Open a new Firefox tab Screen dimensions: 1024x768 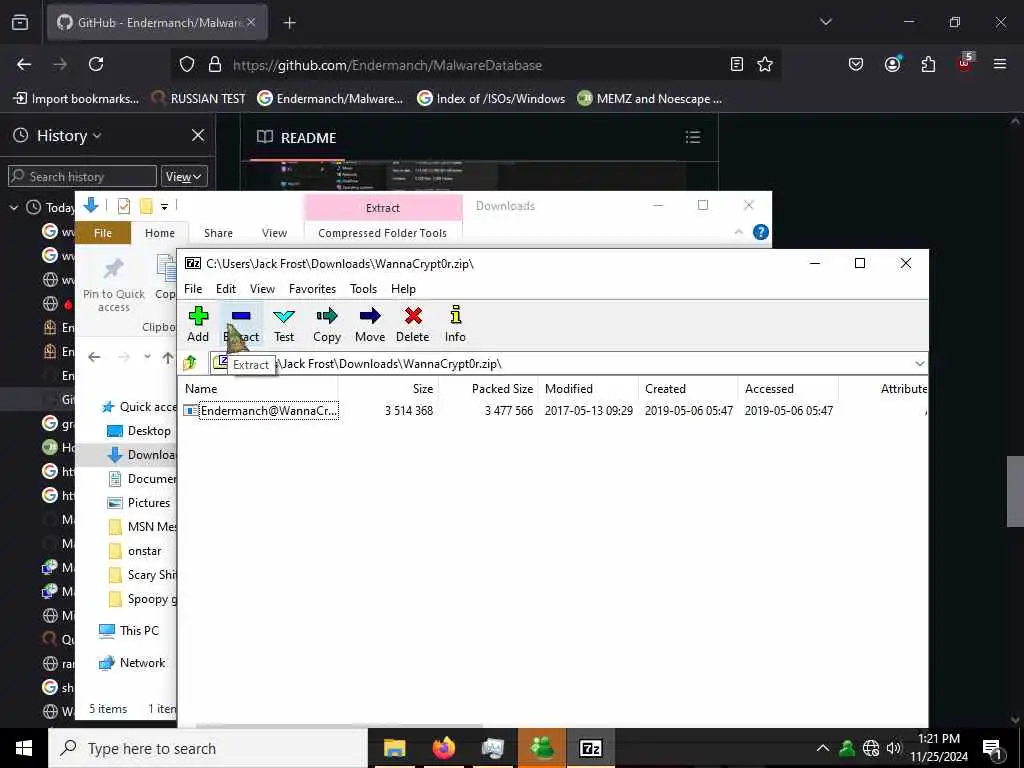289,23
